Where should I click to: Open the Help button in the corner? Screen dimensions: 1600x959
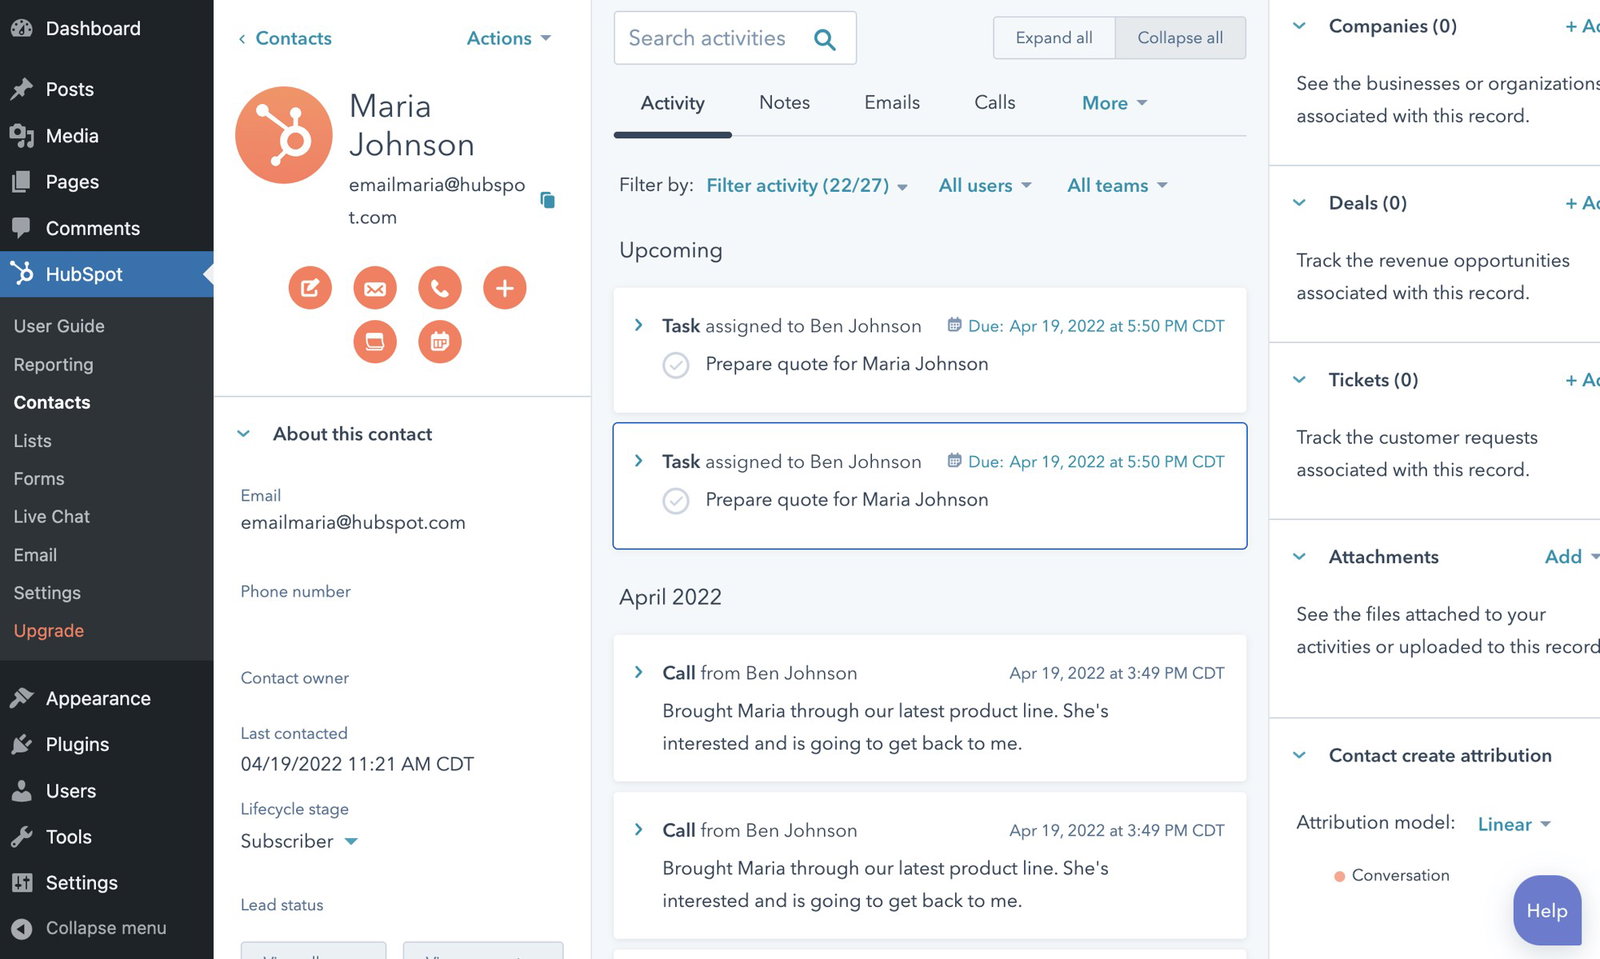pos(1546,910)
